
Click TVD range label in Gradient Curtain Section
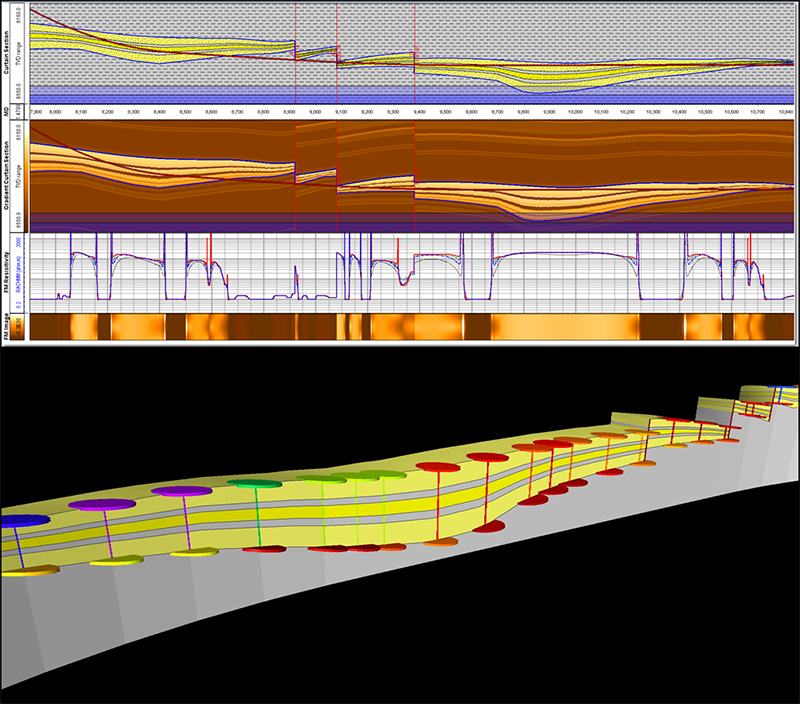point(18,184)
